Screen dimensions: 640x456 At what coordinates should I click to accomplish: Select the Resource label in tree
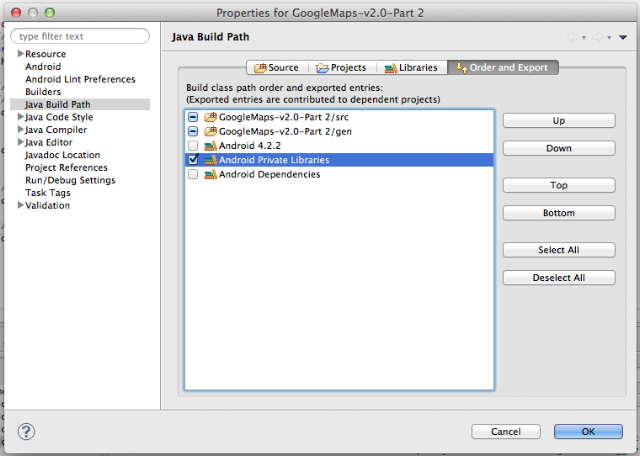[x=45, y=54]
